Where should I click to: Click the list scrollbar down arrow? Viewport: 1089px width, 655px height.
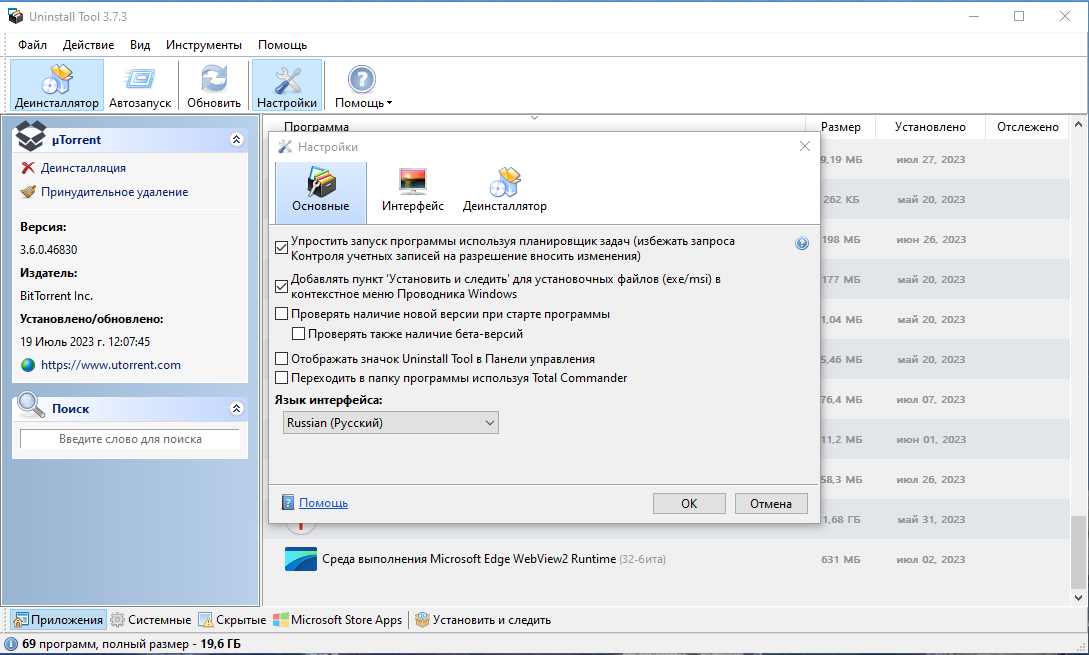tap(1078, 597)
